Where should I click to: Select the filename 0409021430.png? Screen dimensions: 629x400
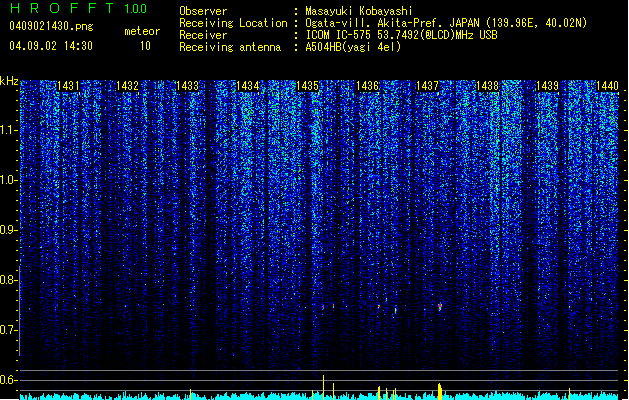tap(51, 26)
